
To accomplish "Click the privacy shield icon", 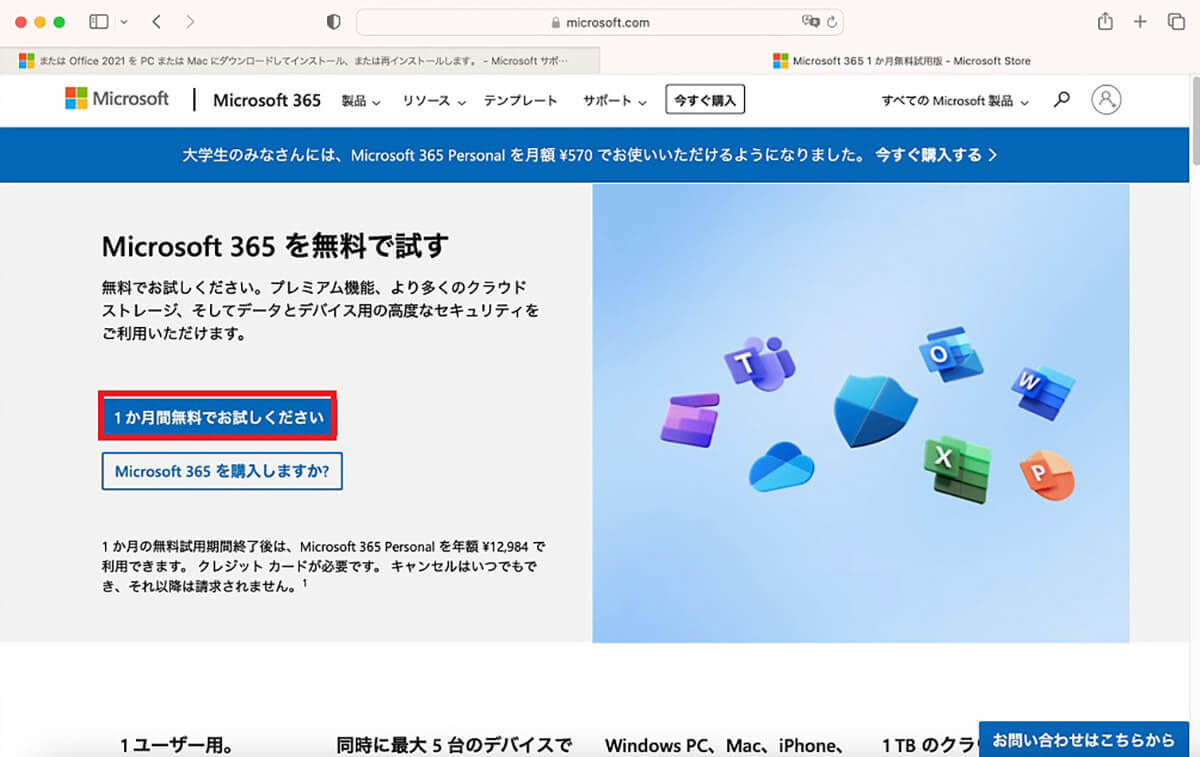I will point(334,22).
